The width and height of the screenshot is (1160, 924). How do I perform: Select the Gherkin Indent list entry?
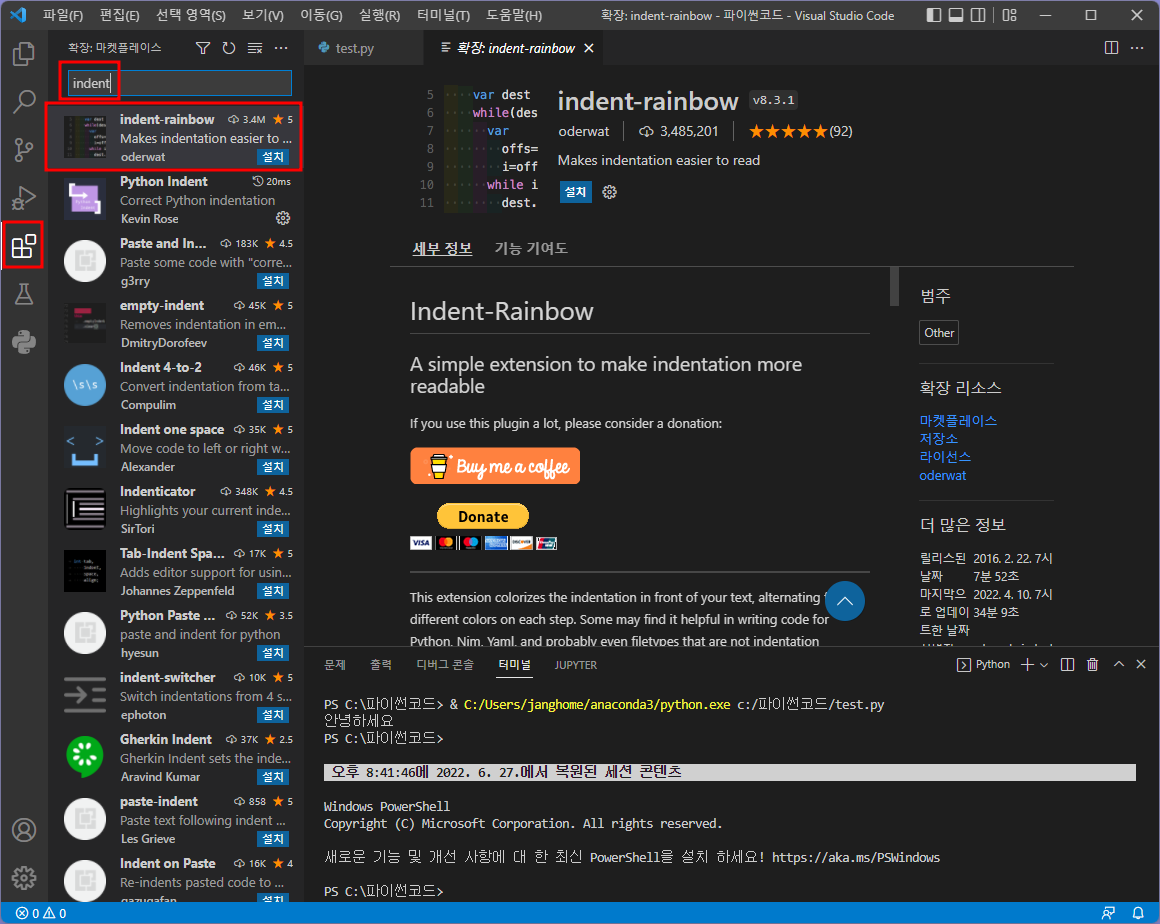point(176,758)
